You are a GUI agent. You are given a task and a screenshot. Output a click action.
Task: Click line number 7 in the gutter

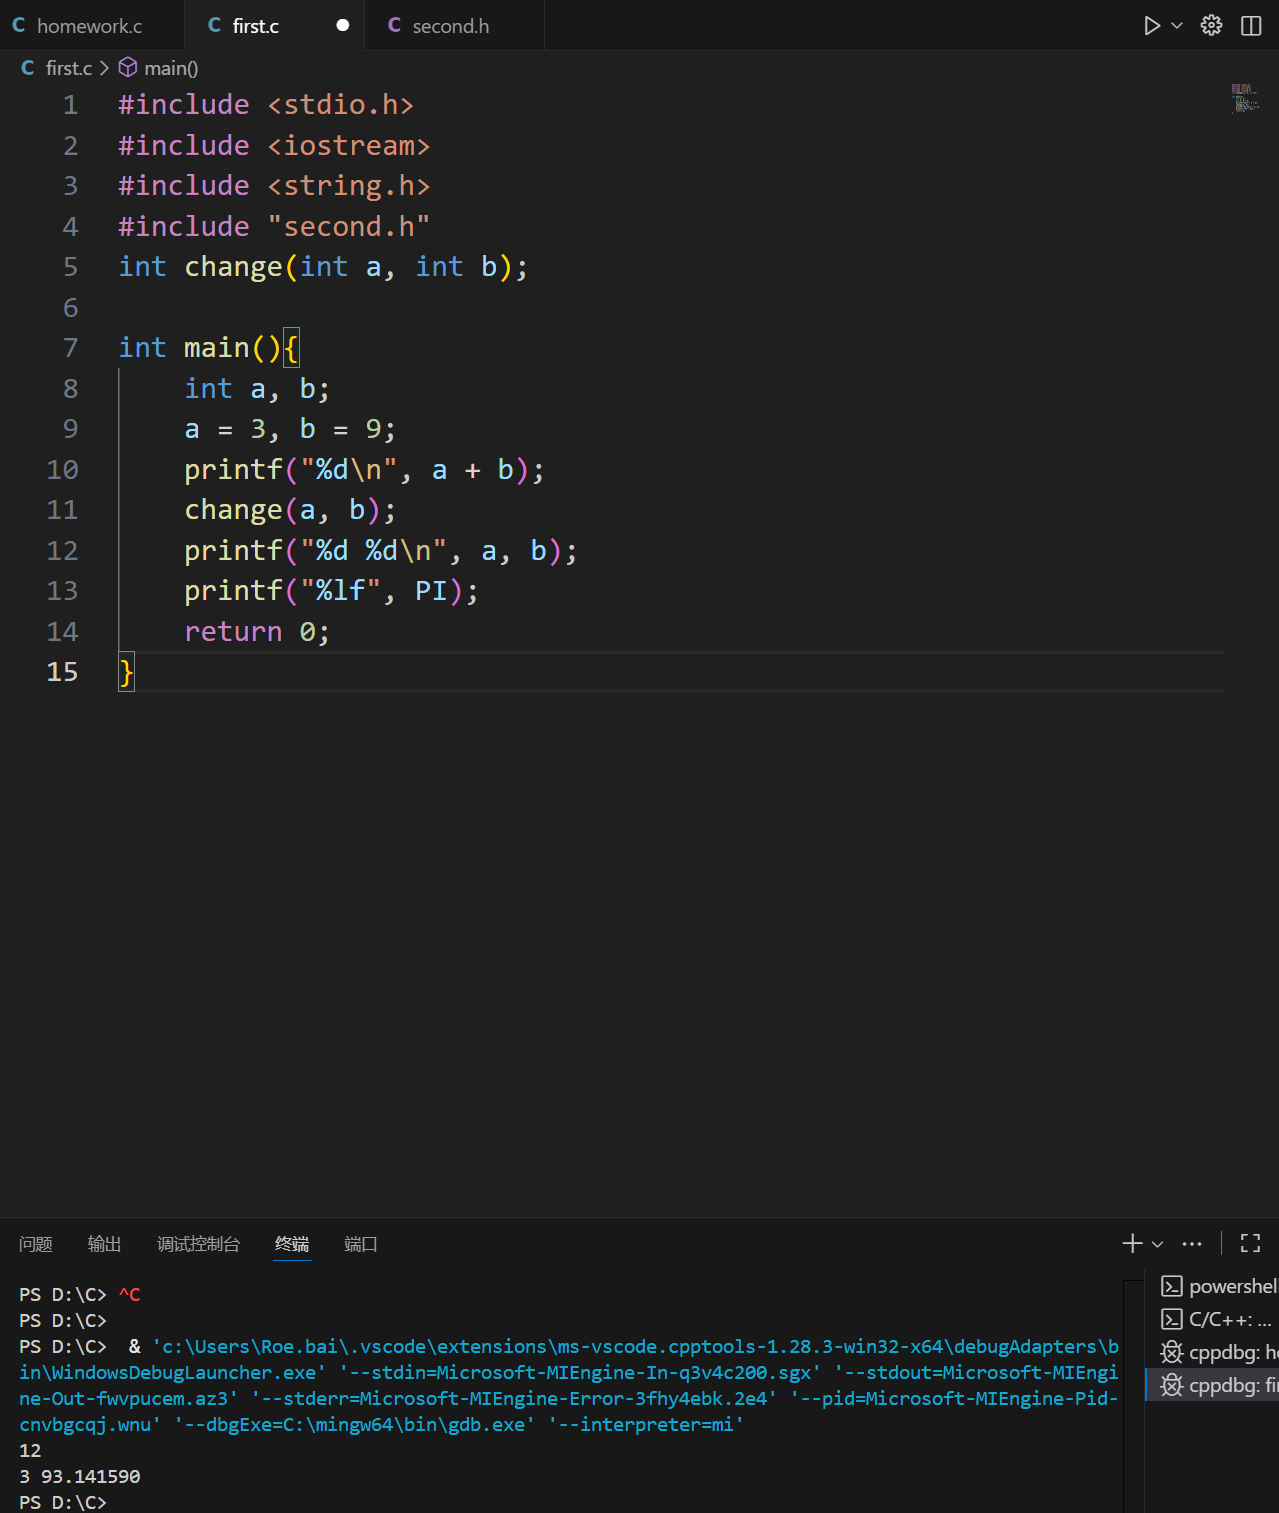click(70, 348)
